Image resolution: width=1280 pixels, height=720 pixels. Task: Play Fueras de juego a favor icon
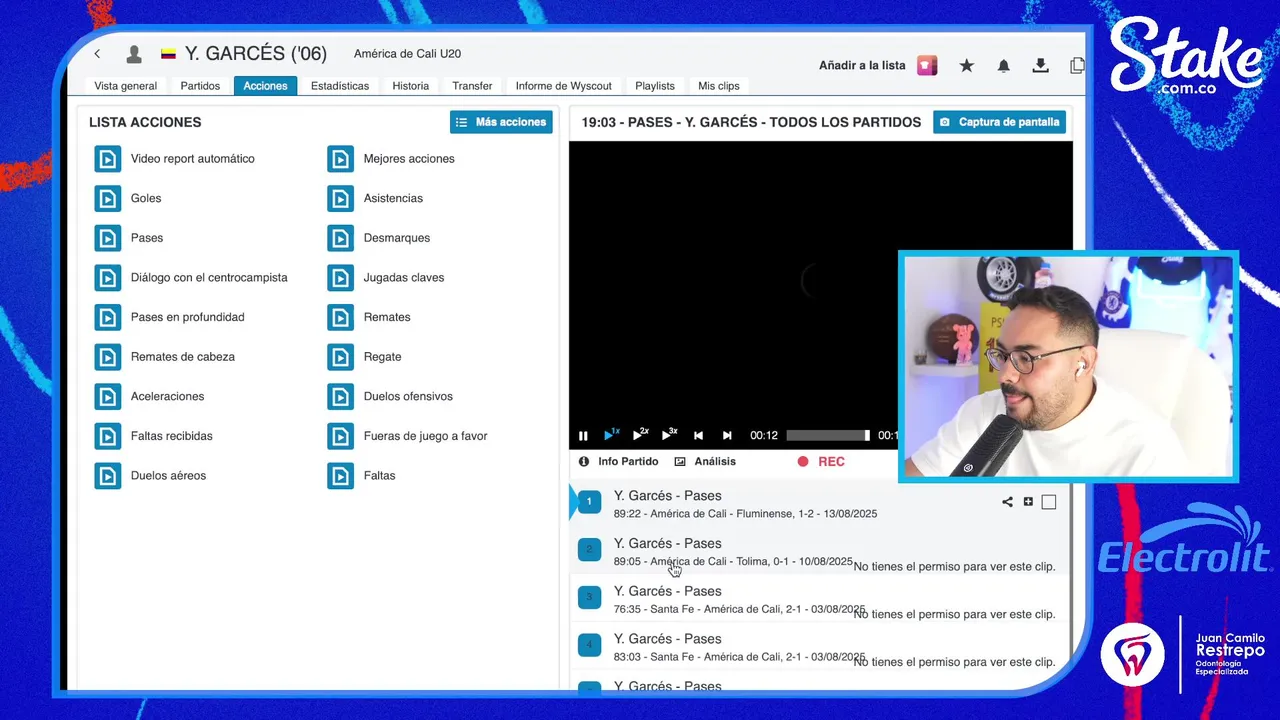(x=341, y=436)
